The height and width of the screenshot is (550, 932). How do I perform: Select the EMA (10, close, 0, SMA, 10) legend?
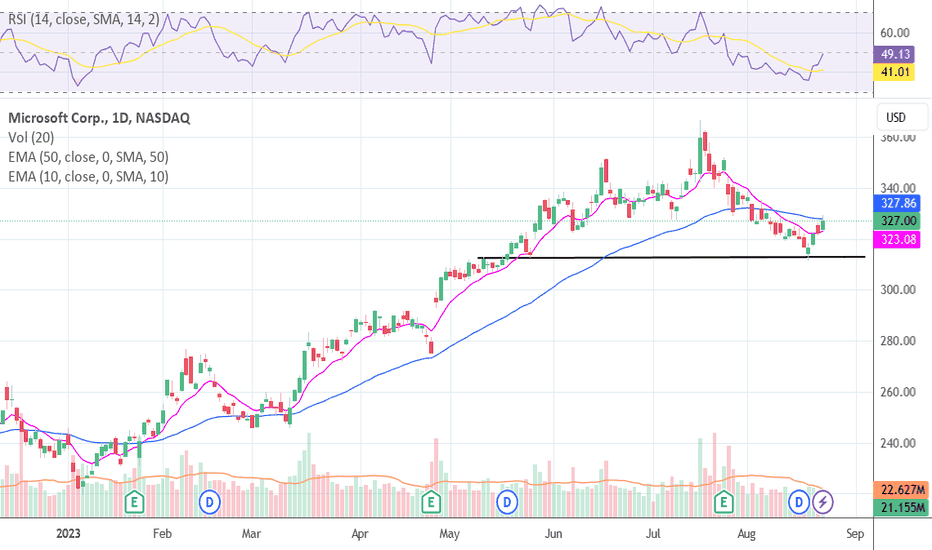88,177
